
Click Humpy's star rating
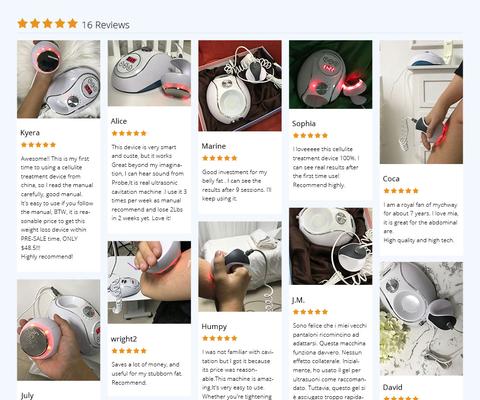[x=220, y=338]
